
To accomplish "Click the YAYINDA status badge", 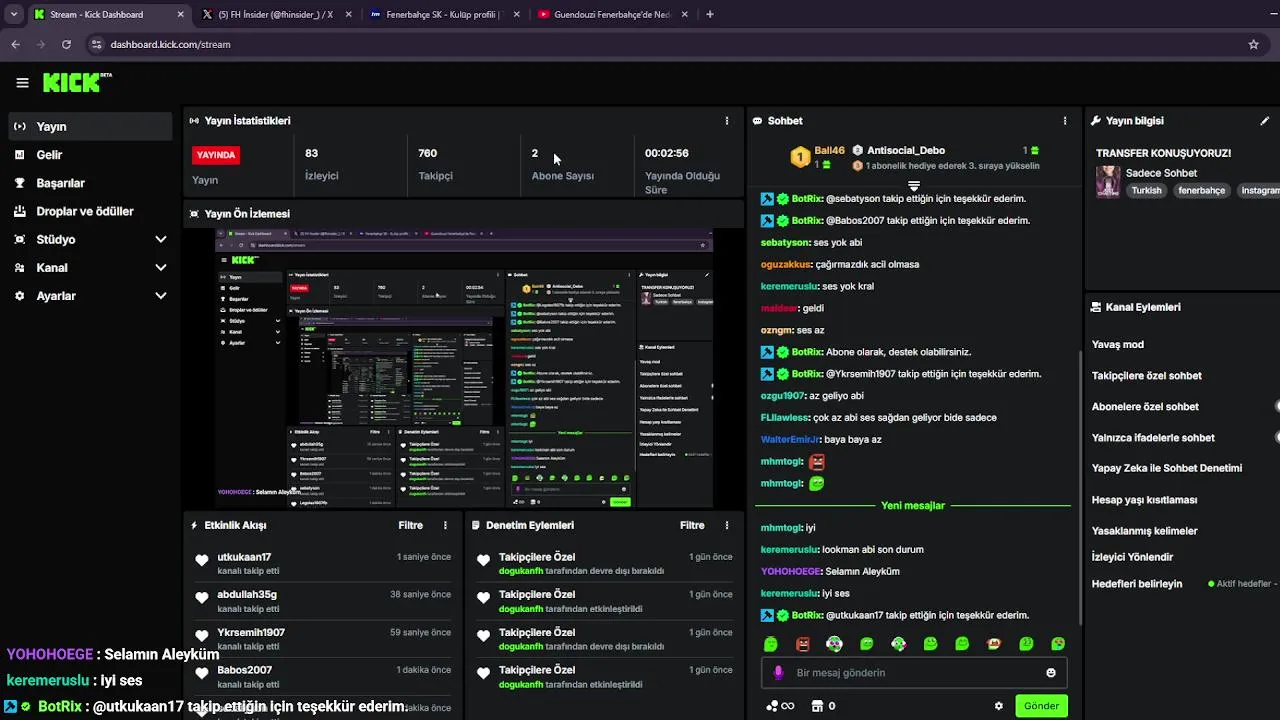I will tap(216, 155).
